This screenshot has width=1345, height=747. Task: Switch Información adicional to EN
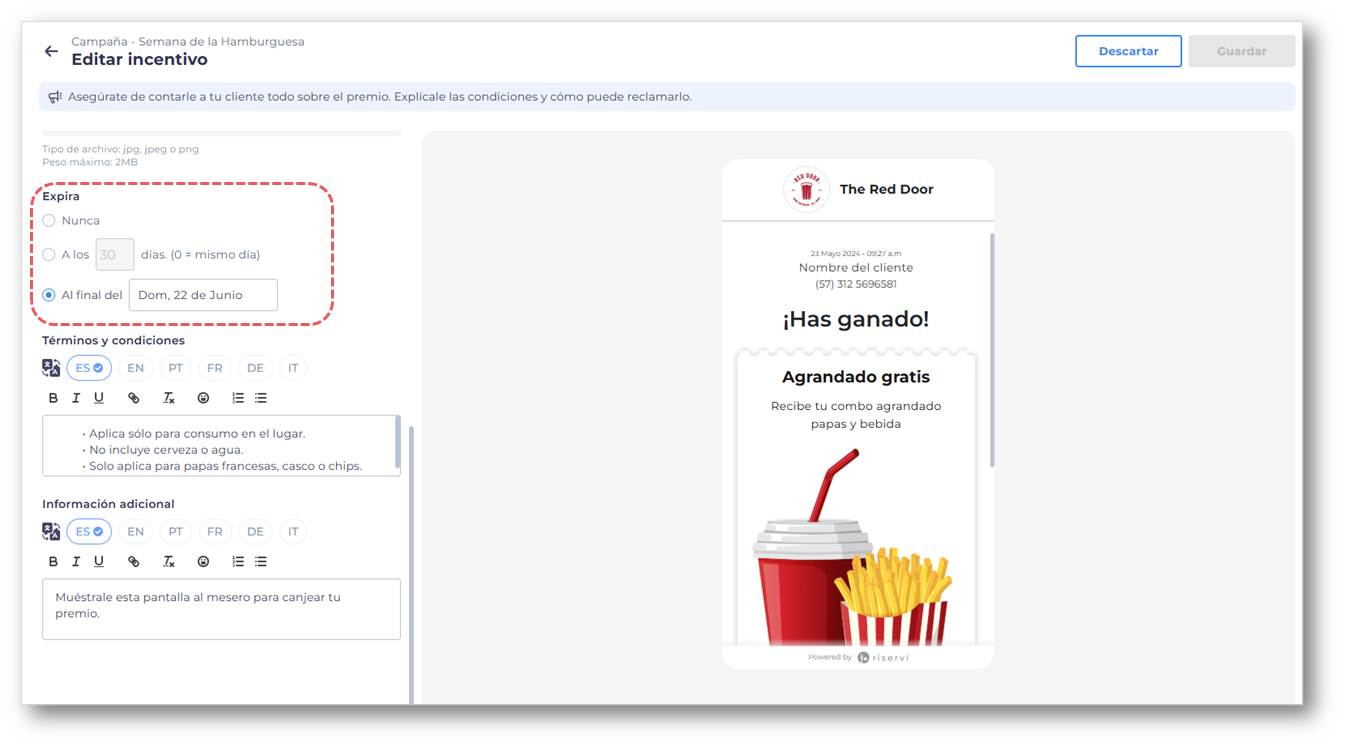(135, 532)
